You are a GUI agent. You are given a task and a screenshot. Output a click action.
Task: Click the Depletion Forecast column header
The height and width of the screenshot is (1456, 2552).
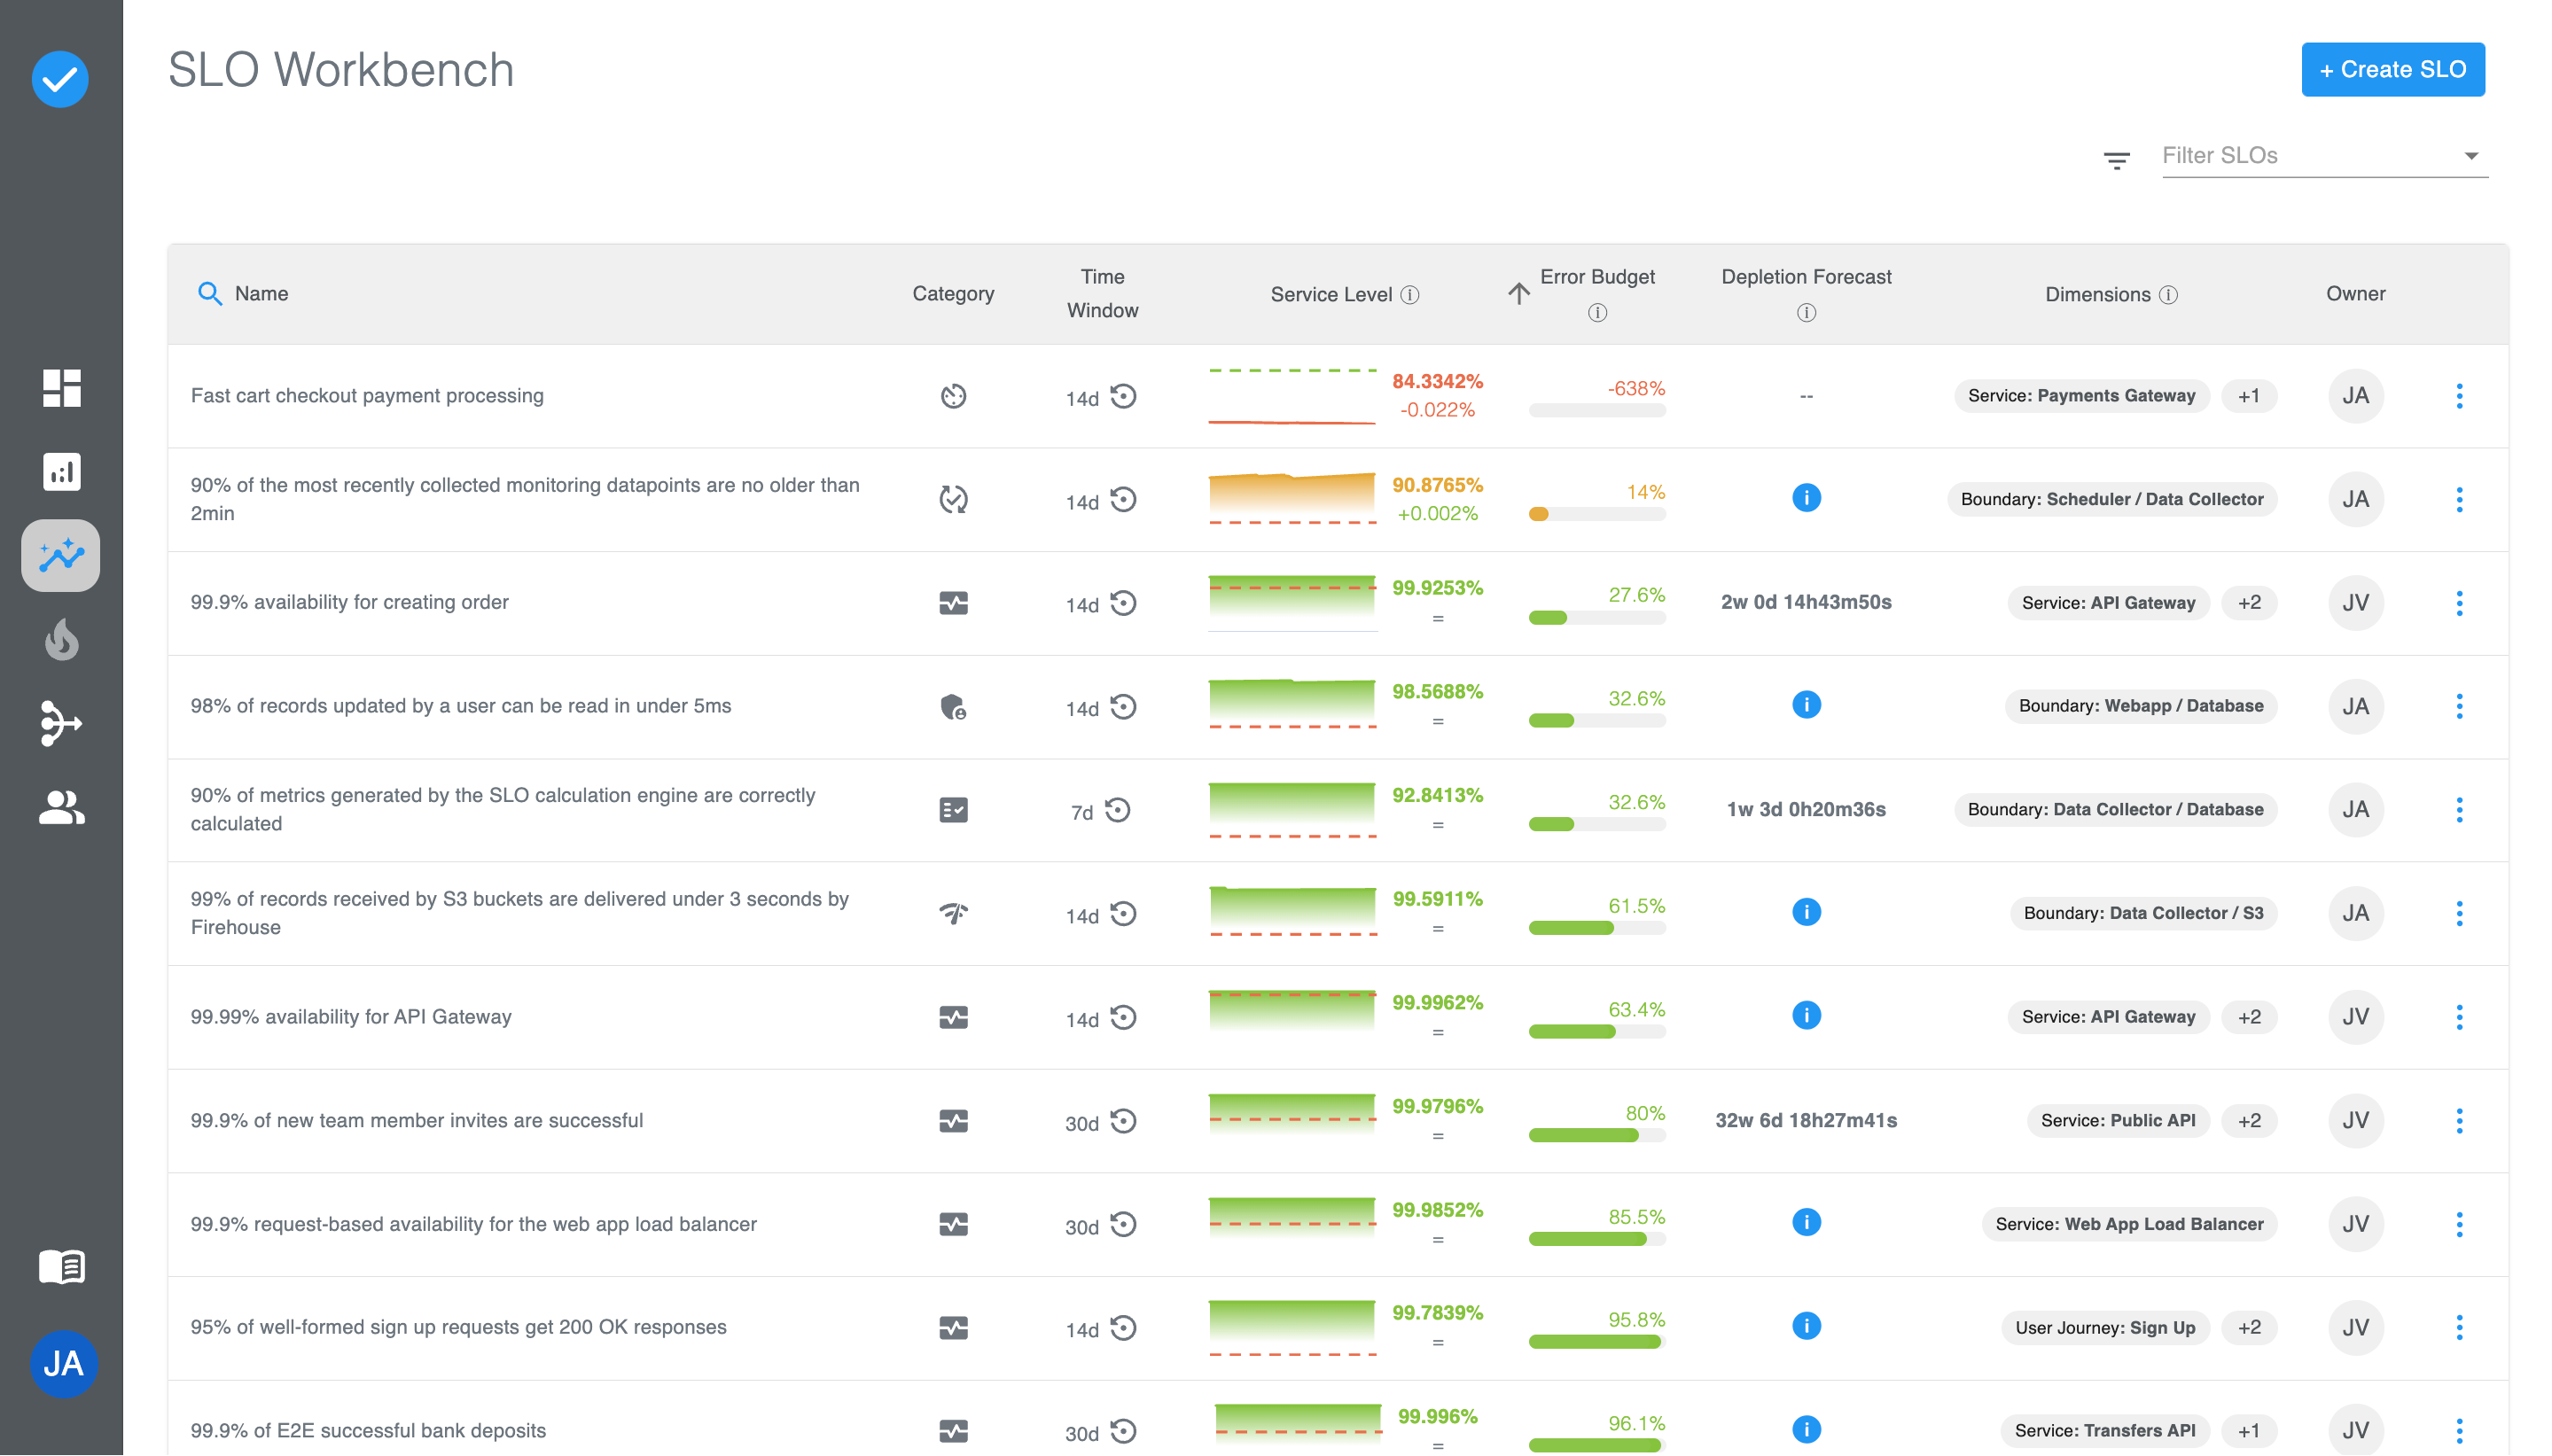coord(1805,277)
